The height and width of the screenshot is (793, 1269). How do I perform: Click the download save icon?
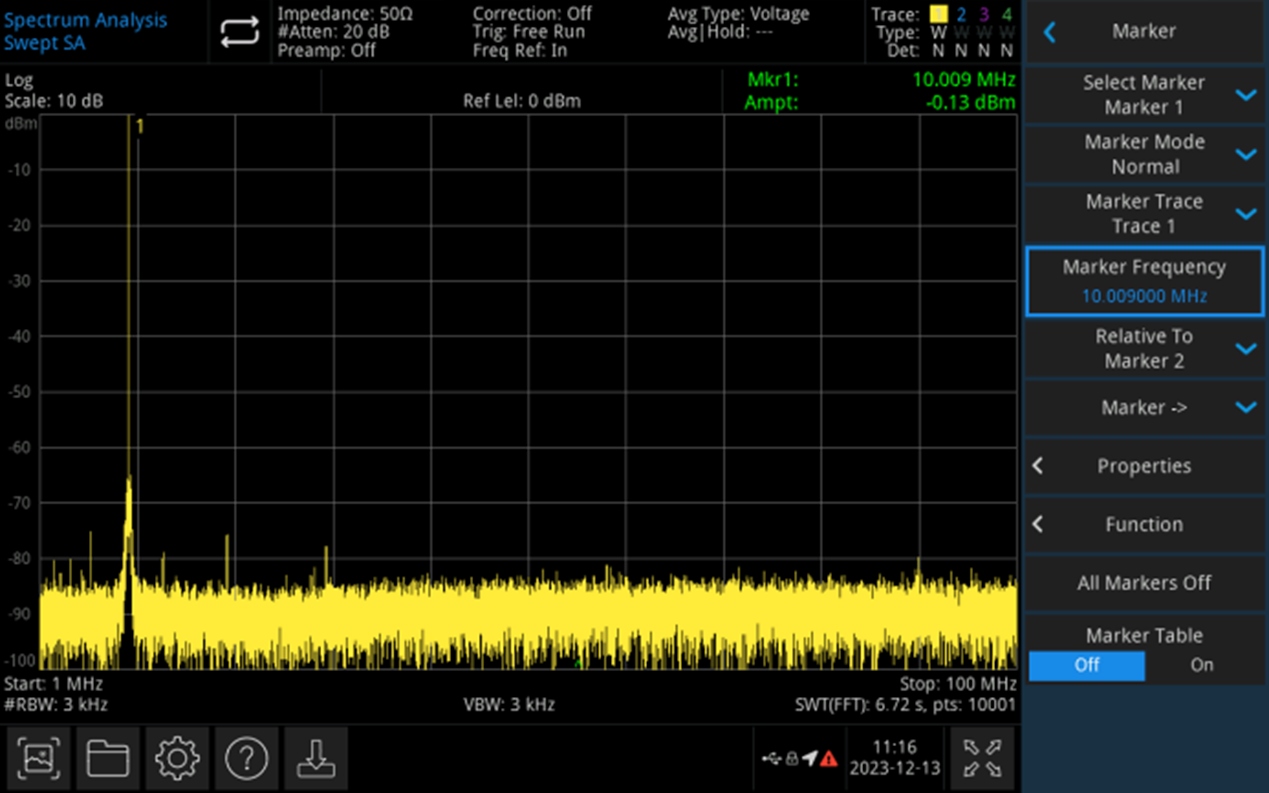(315, 759)
